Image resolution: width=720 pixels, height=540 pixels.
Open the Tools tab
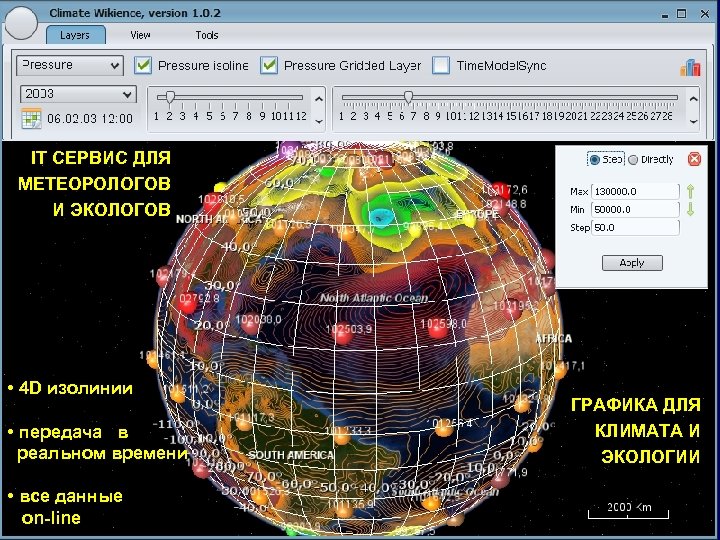[207, 35]
